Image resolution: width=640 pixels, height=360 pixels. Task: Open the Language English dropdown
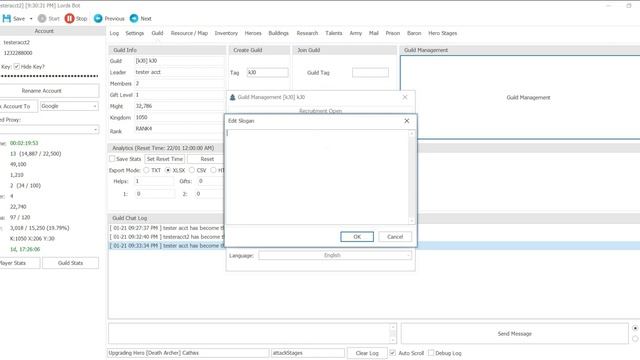click(x=335, y=255)
